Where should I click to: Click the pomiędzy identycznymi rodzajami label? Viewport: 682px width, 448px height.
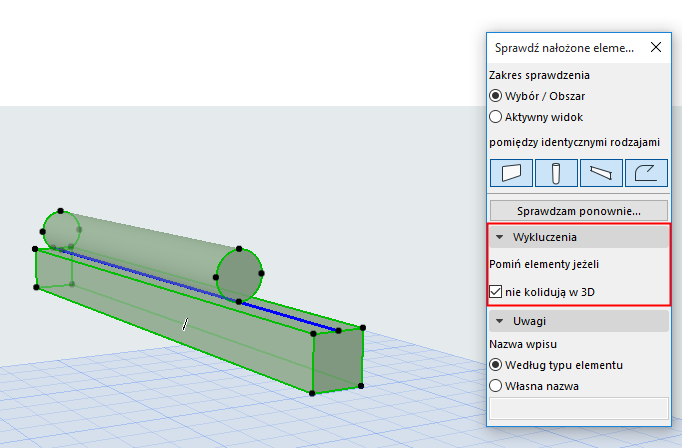574,142
